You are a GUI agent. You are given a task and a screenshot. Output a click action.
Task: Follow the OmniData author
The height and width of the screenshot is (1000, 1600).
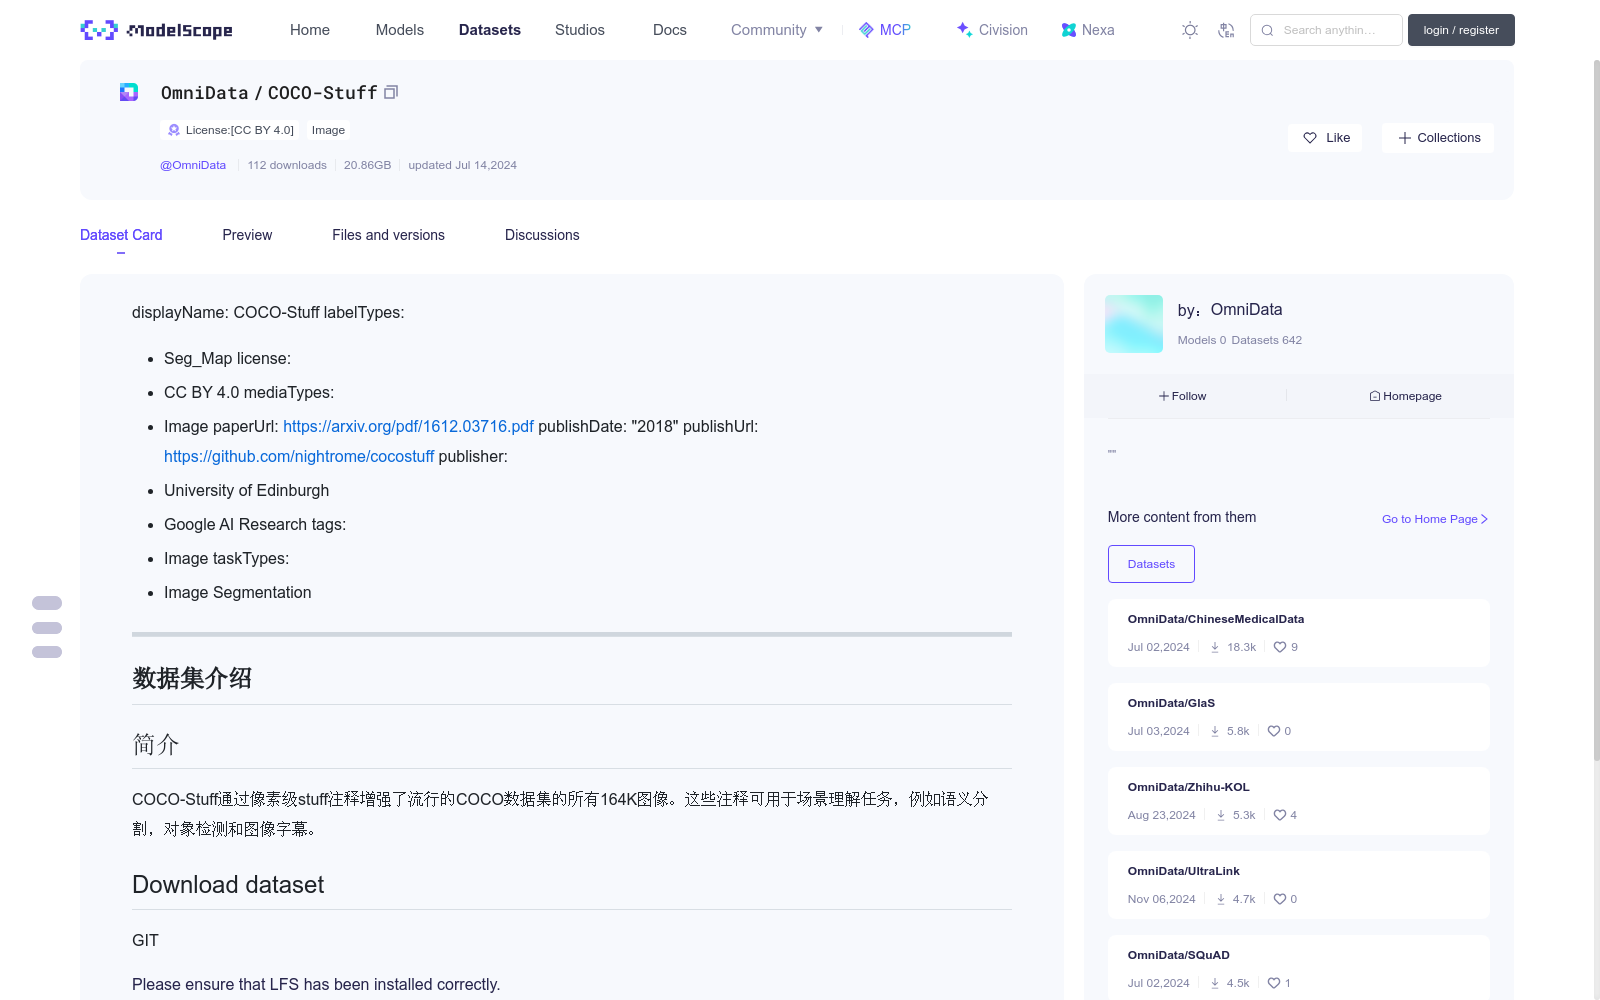(x=1183, y=396)
